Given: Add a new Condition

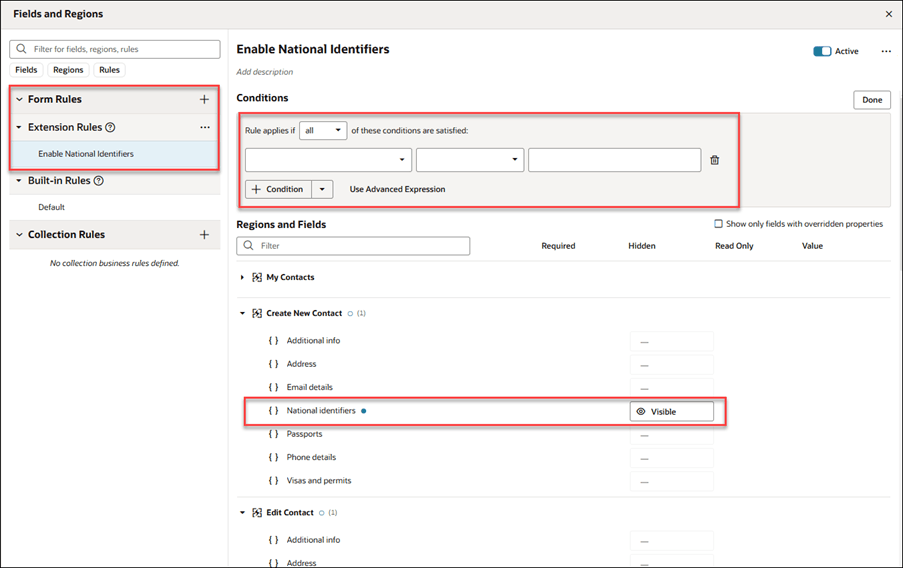Looking at the screenshot, I should [279, 189].
